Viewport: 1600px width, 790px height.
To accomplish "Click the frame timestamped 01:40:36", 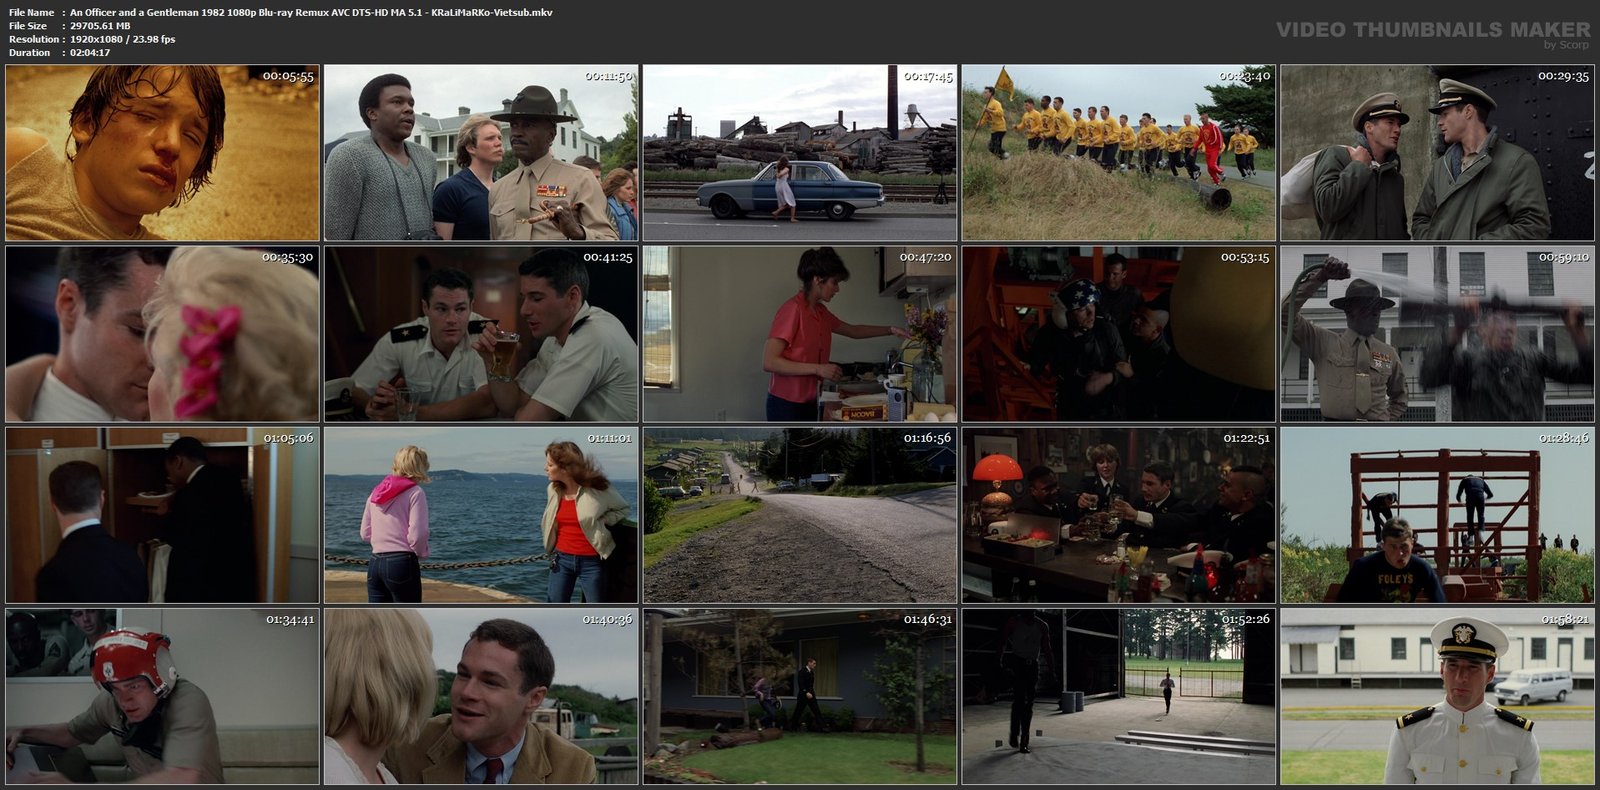I will tap(481, 696).
